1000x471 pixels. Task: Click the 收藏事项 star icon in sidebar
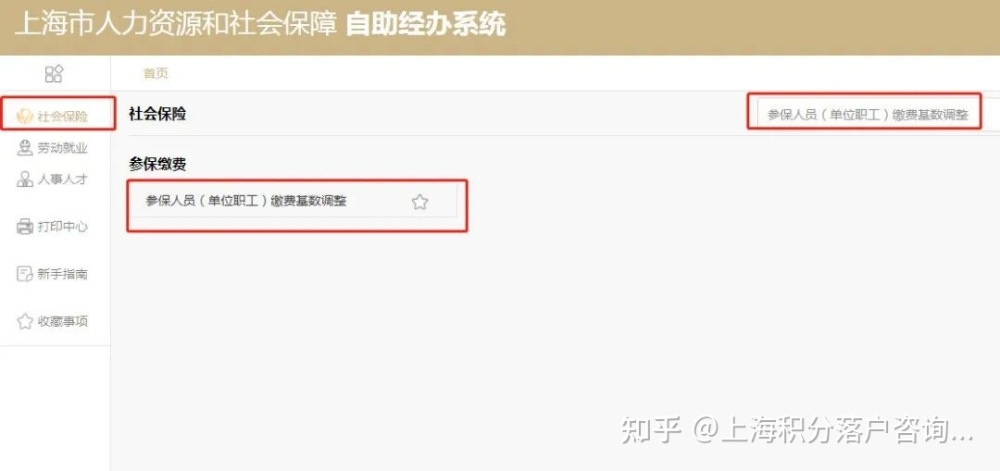pyautogui.click(x=24, y=321)
